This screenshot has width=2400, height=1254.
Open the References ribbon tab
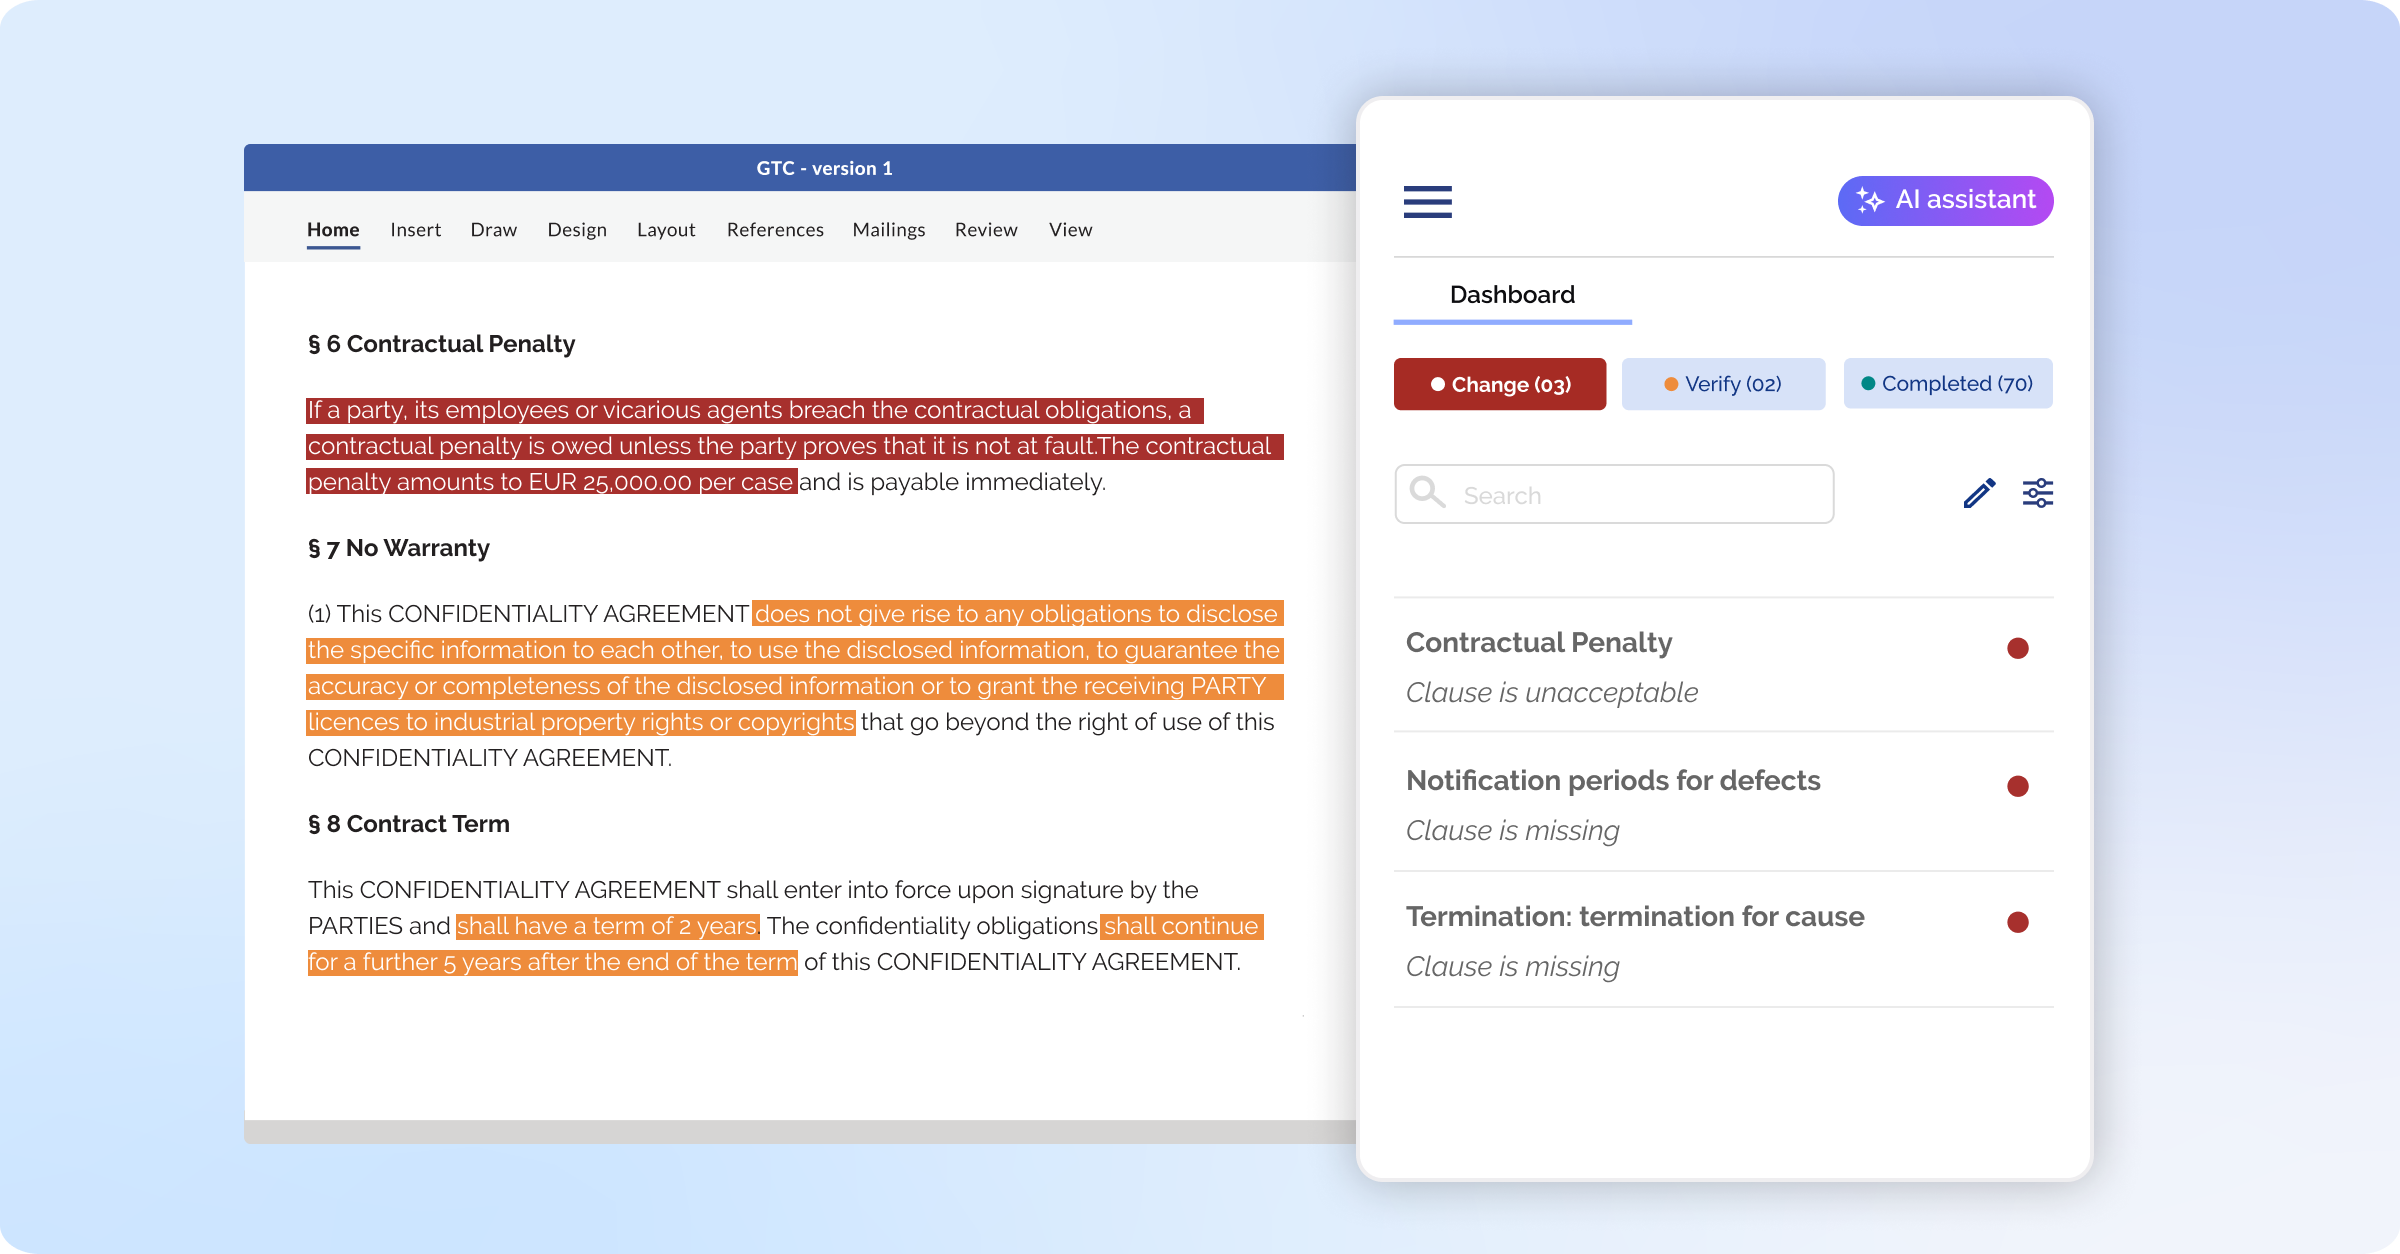pyautogui.click(x=775, y=229)
